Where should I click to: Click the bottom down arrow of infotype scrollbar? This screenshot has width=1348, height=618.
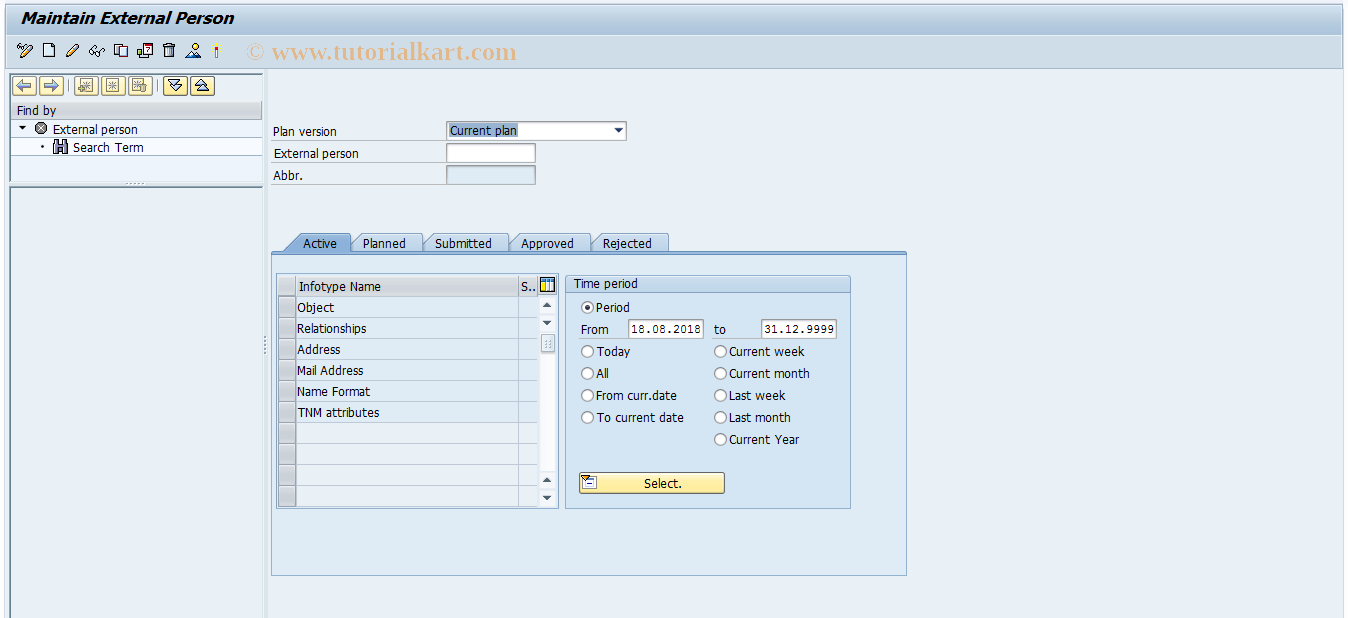547,497
